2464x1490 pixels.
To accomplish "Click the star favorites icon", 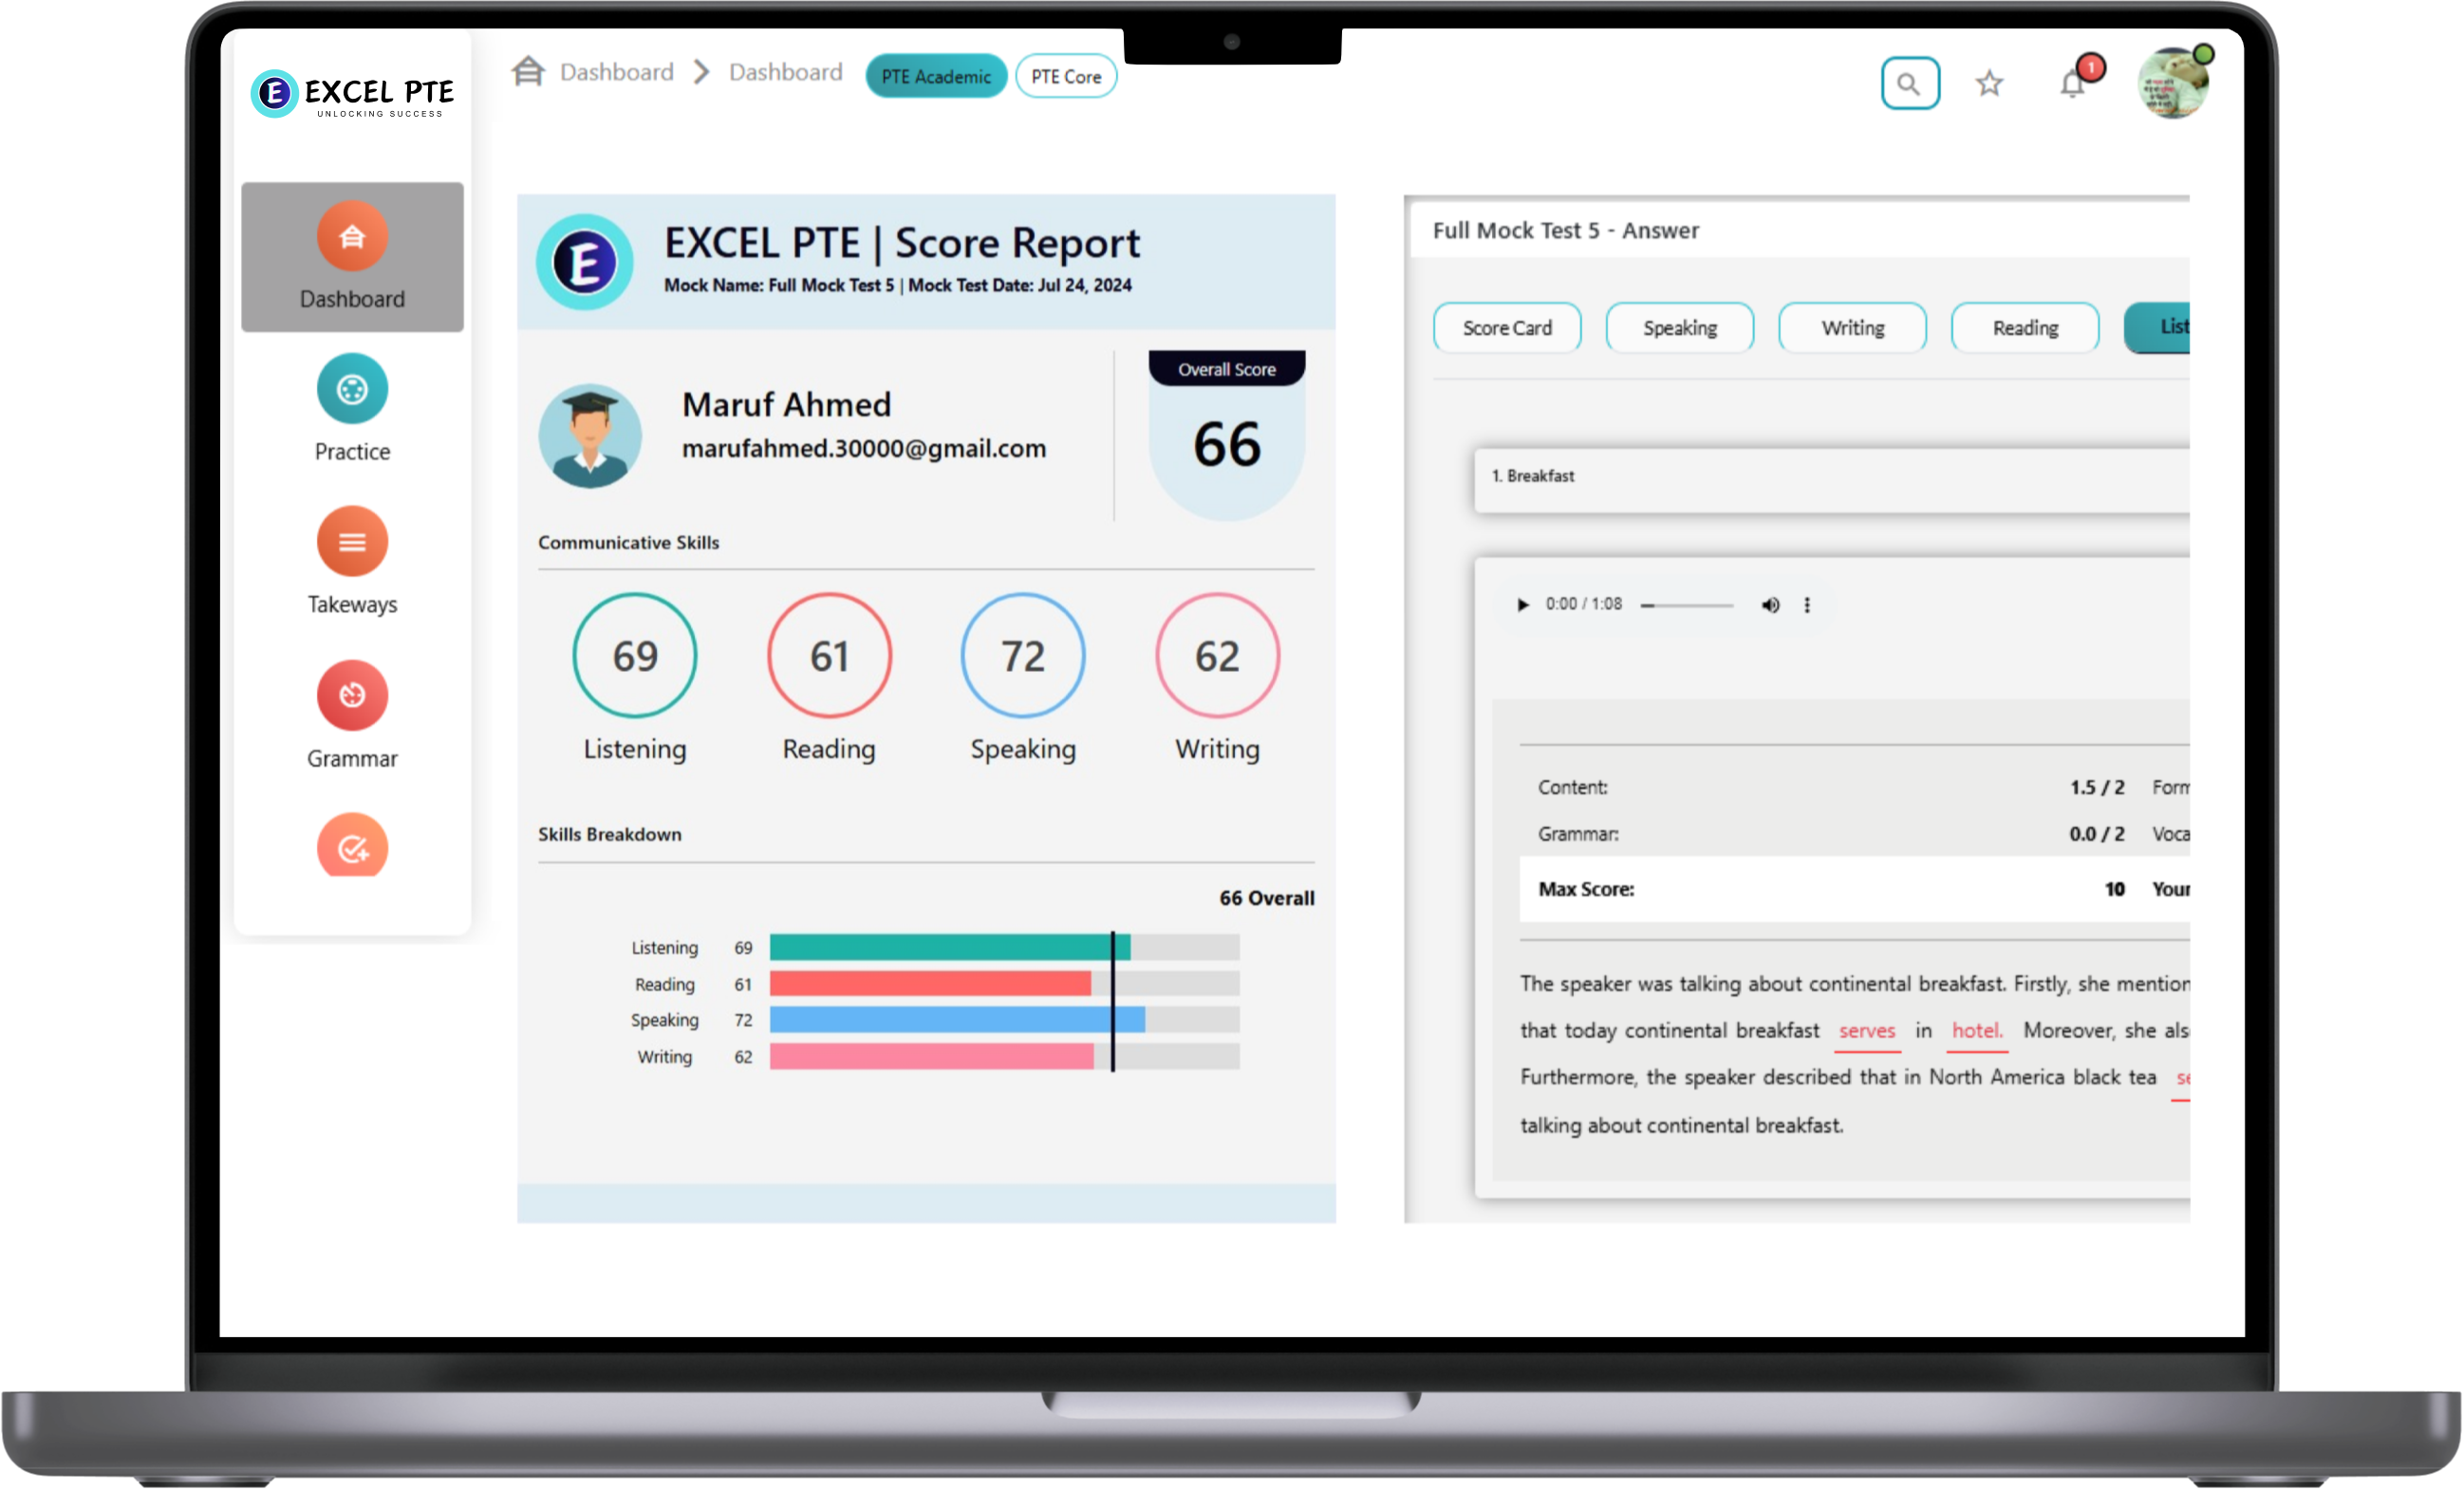I will (1989, 83).
